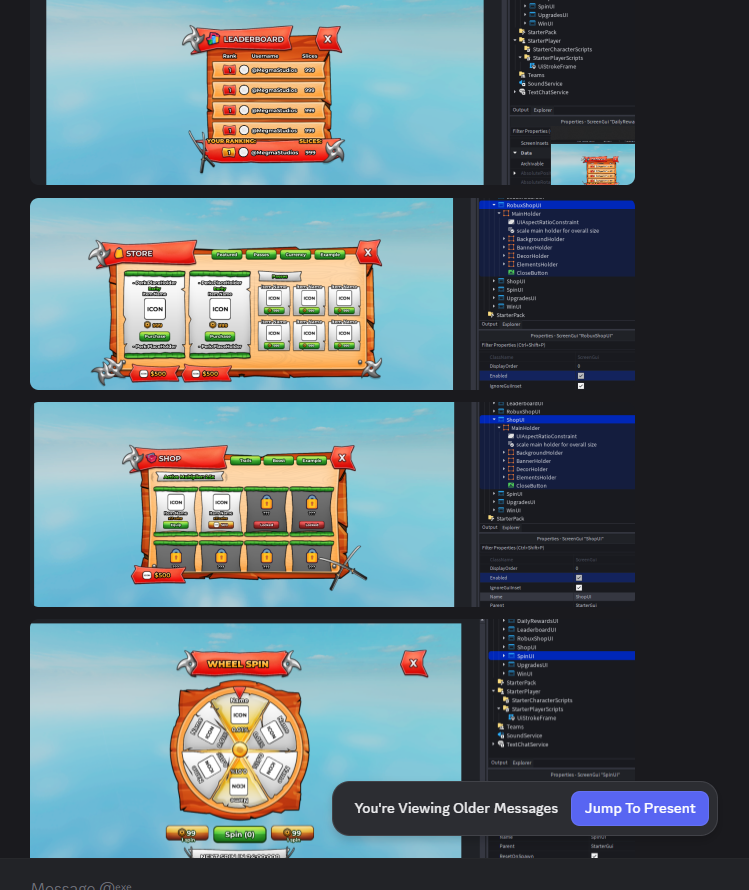The height and width of the screenshot is (890, 749).
Task: Click the CloseButton icon under RobuxShopUI
Action: pyautogui.click(x=511, y=273)
